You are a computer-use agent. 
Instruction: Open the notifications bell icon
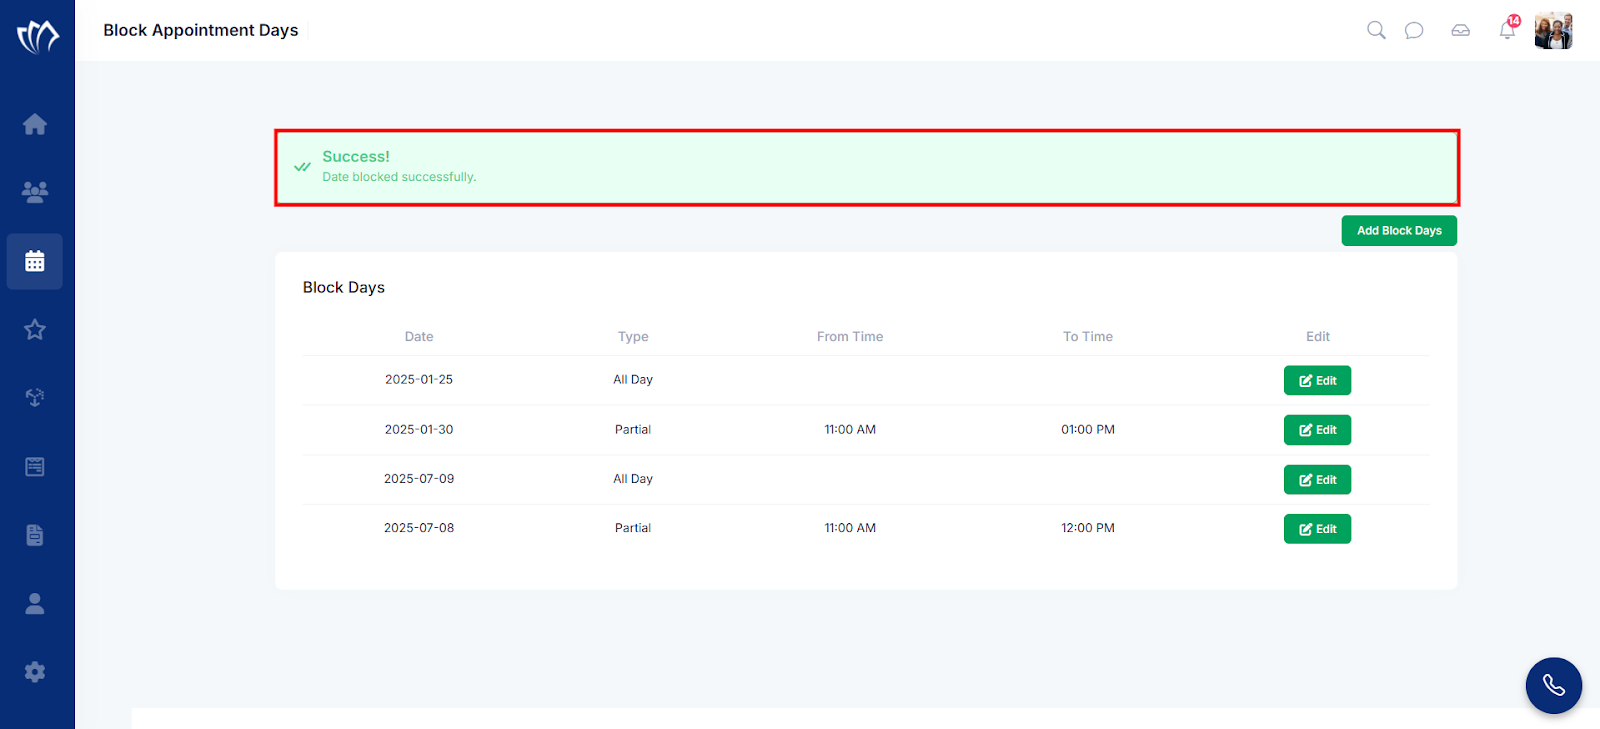(1508, 29)
